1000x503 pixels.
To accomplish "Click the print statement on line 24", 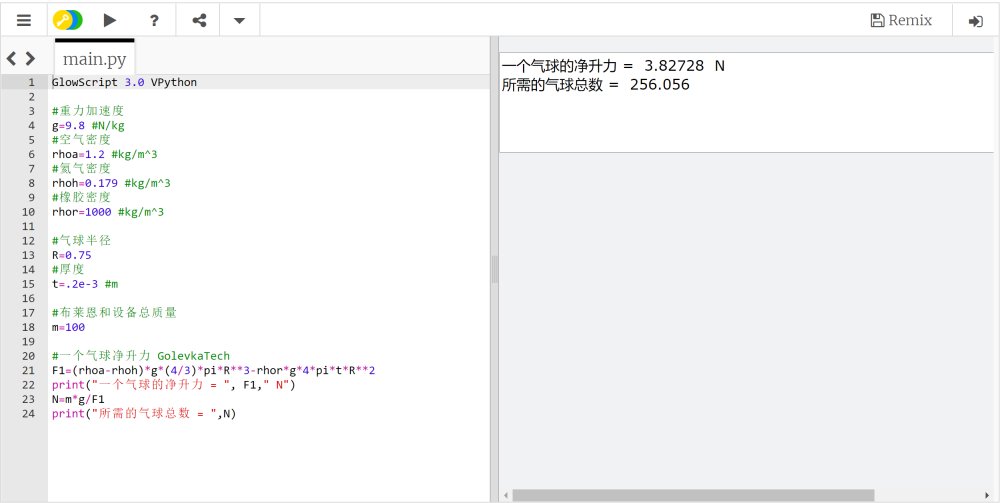I will tap(144, 414).
